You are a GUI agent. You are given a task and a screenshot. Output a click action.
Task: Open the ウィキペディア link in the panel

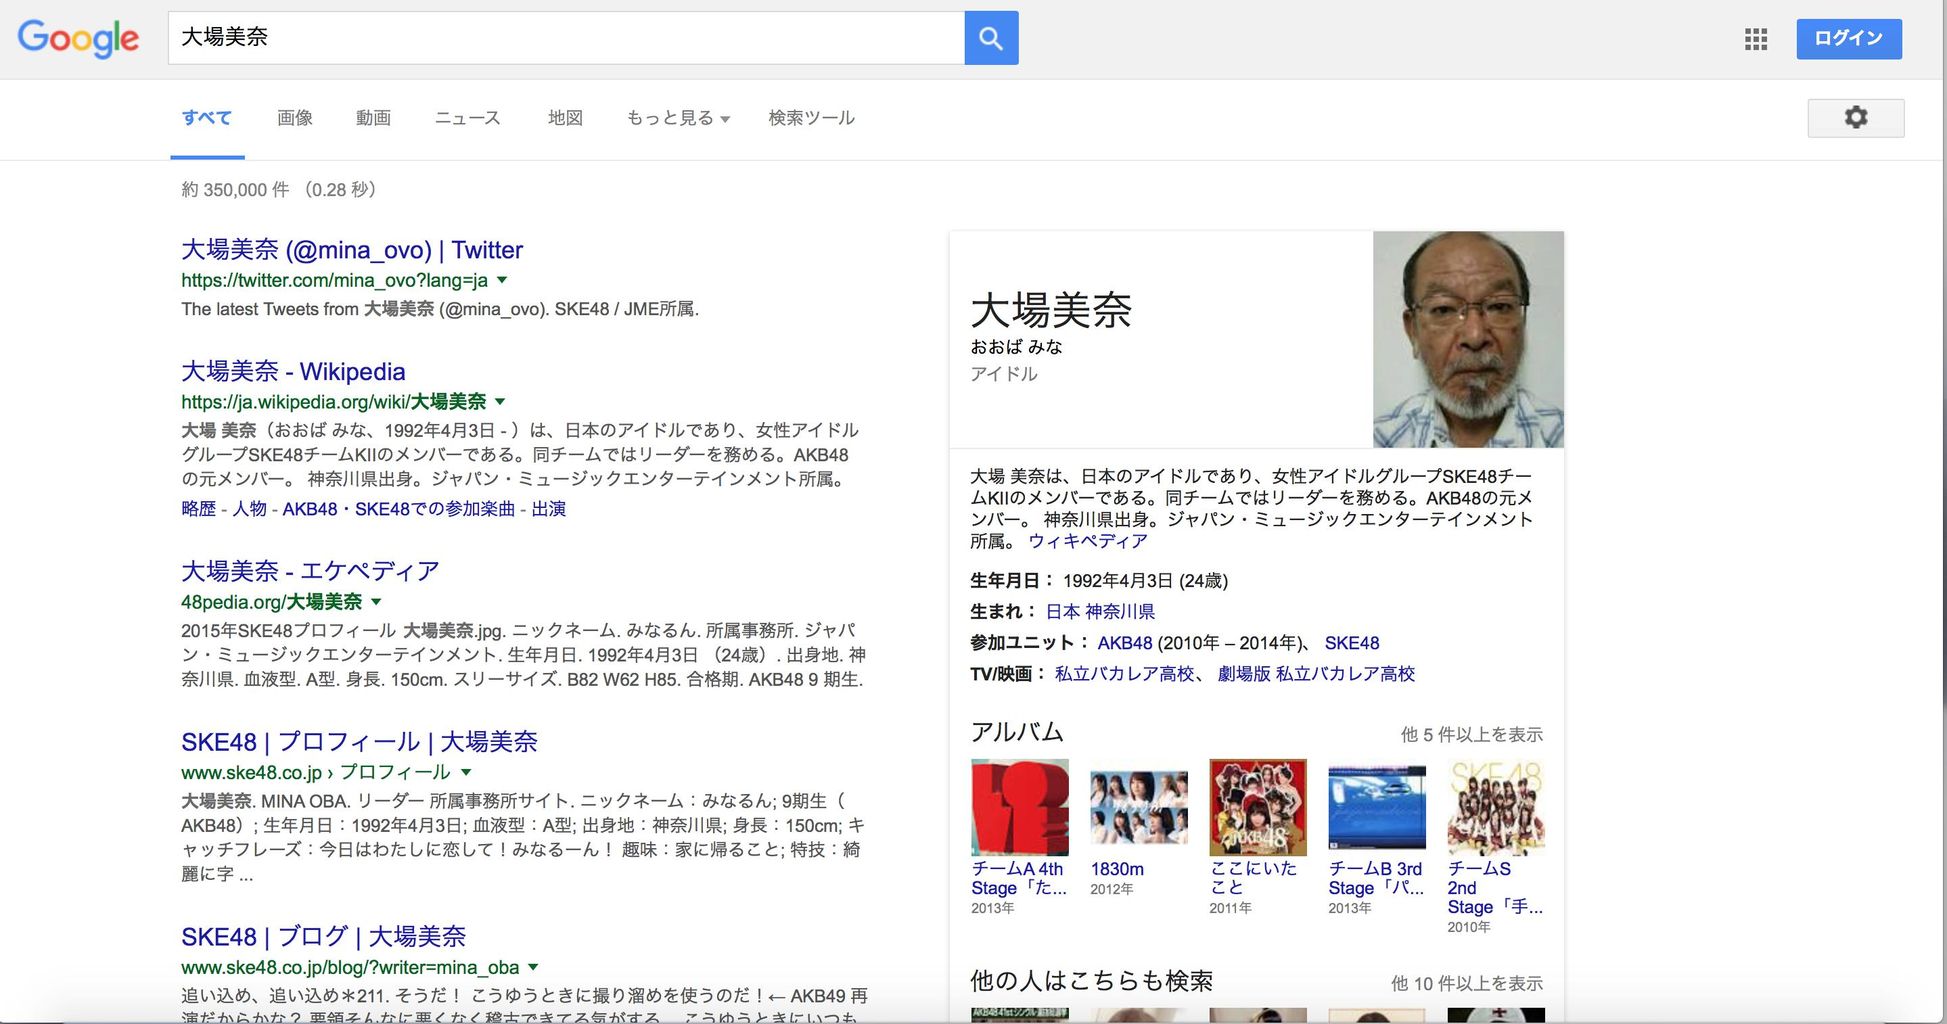click(1088, 541)
